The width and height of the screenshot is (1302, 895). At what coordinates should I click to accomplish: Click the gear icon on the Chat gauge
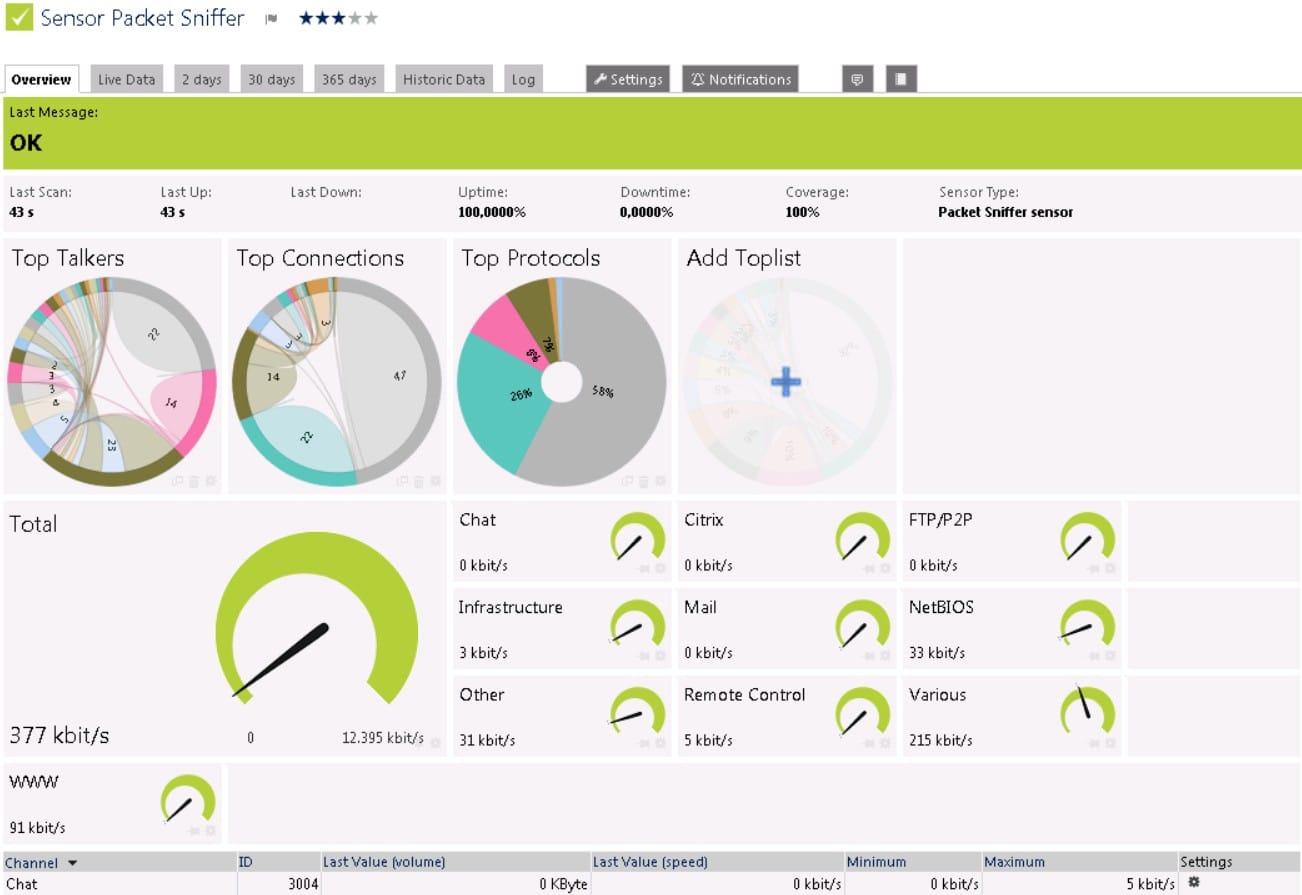660,568
